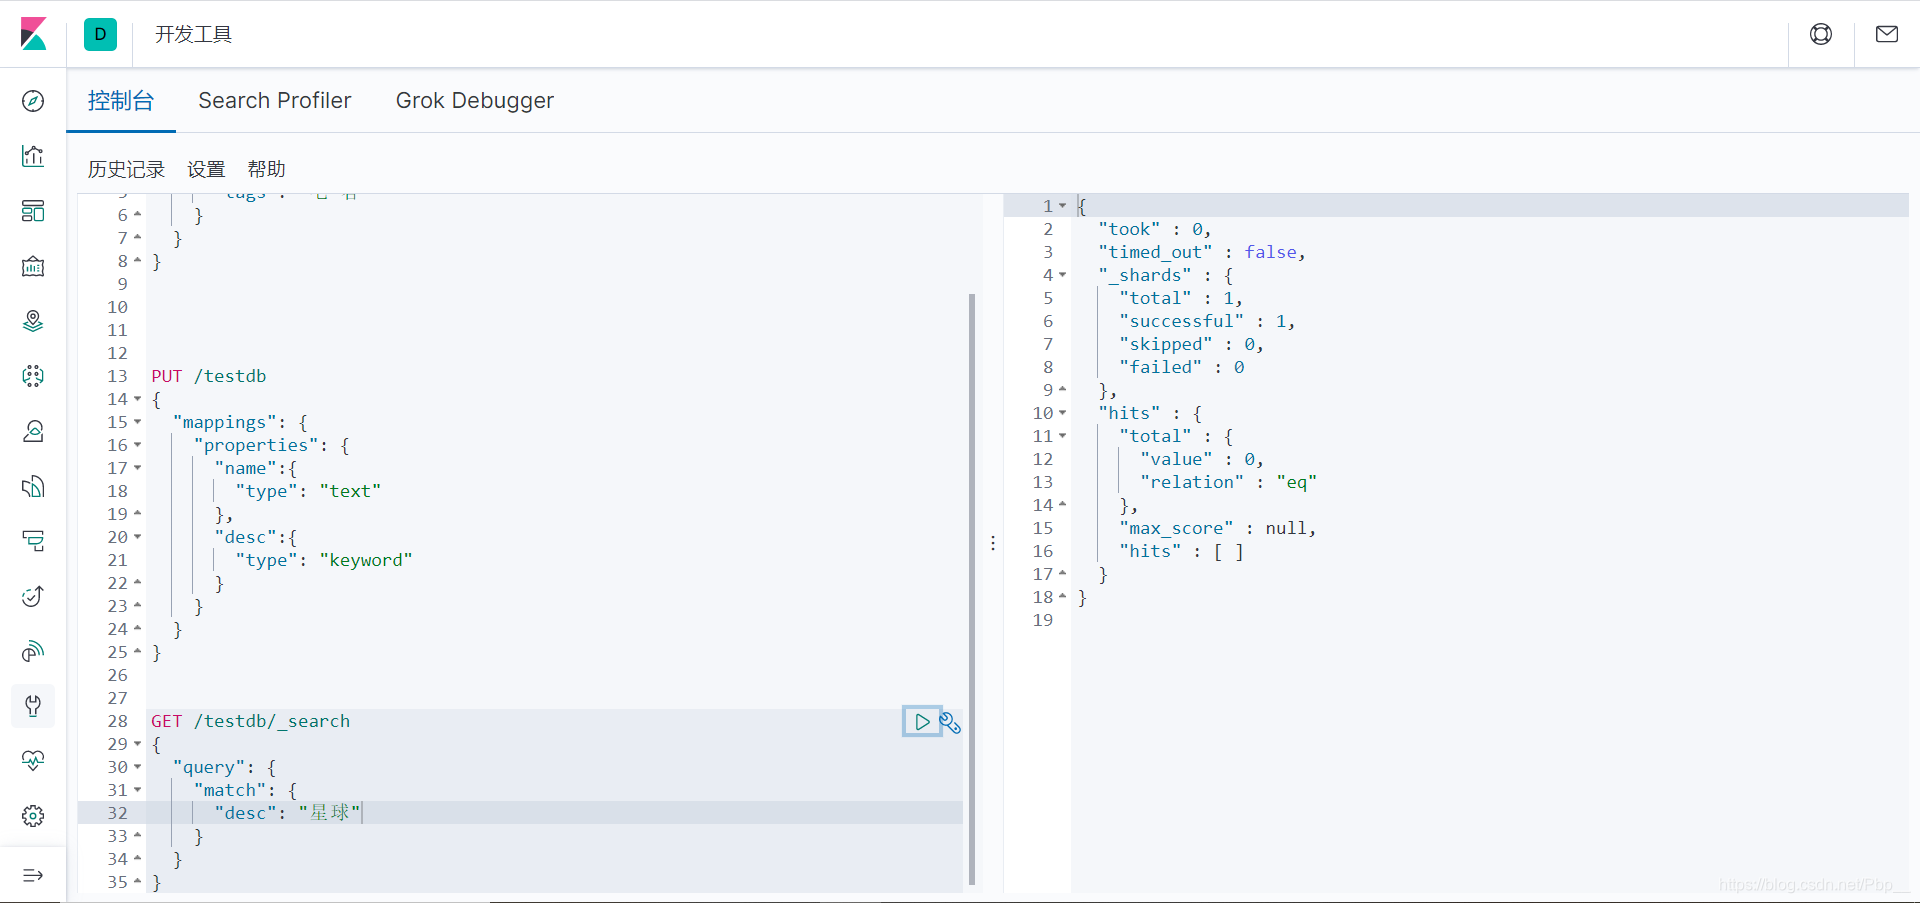Run the request with the play button

click(922, 721)
